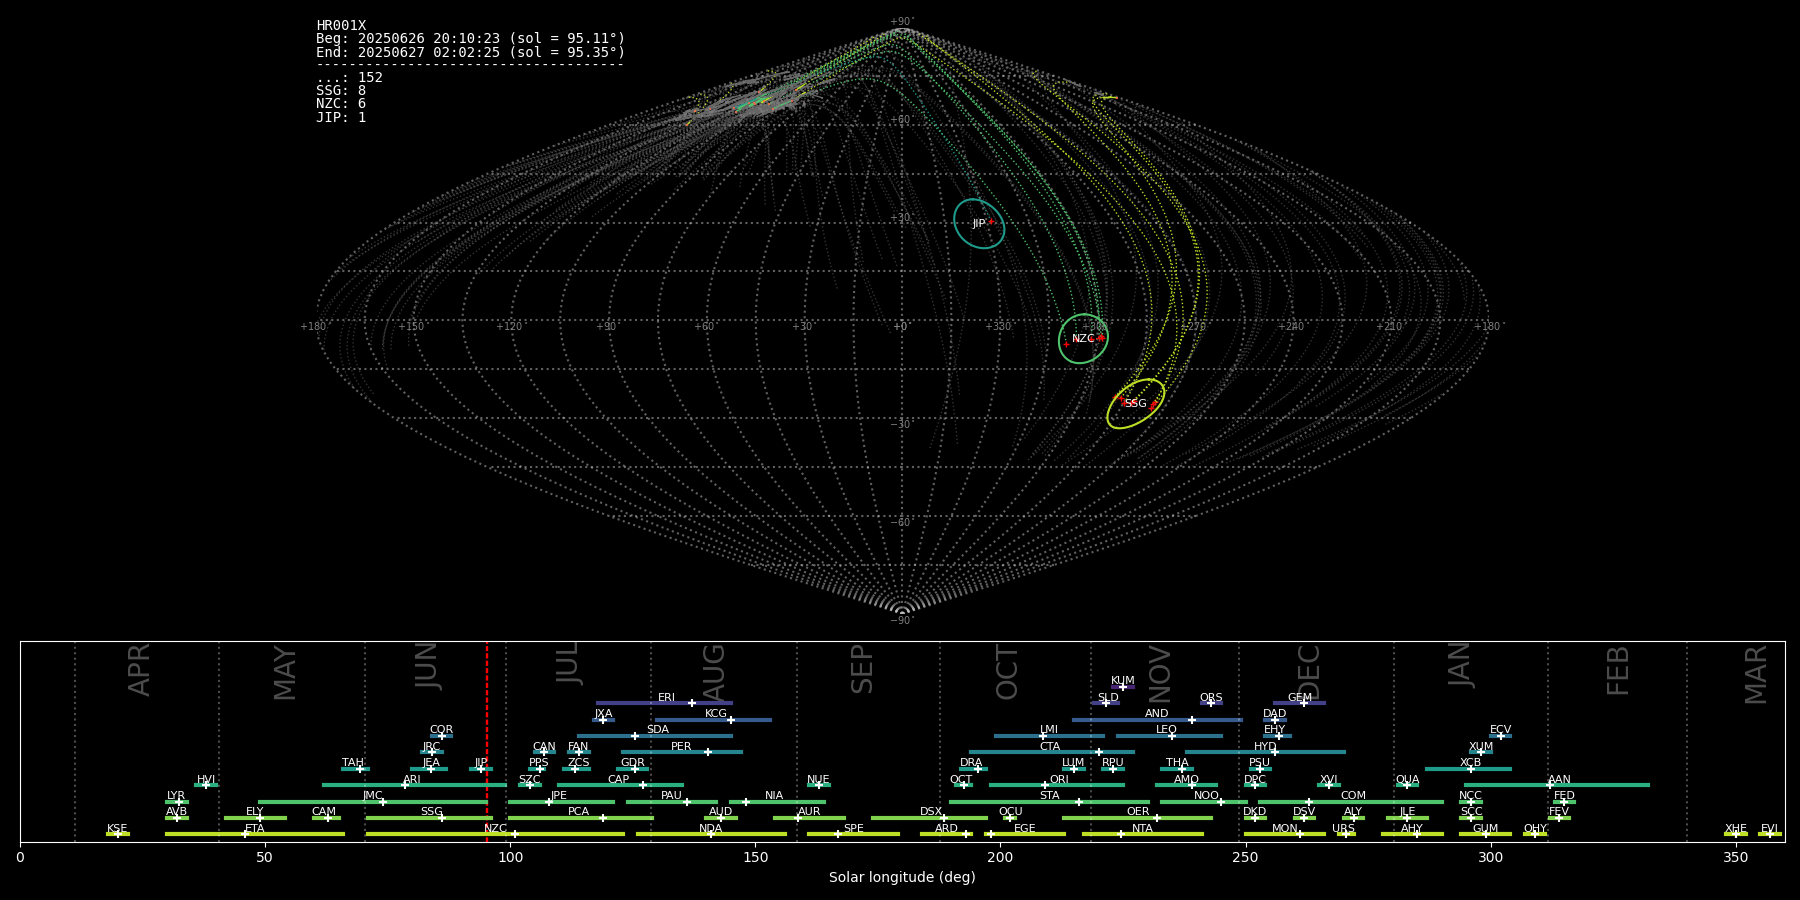Viewport: 1800px width, 900px height.
Task: Click the DEC month label
Action: [1309, 672]
